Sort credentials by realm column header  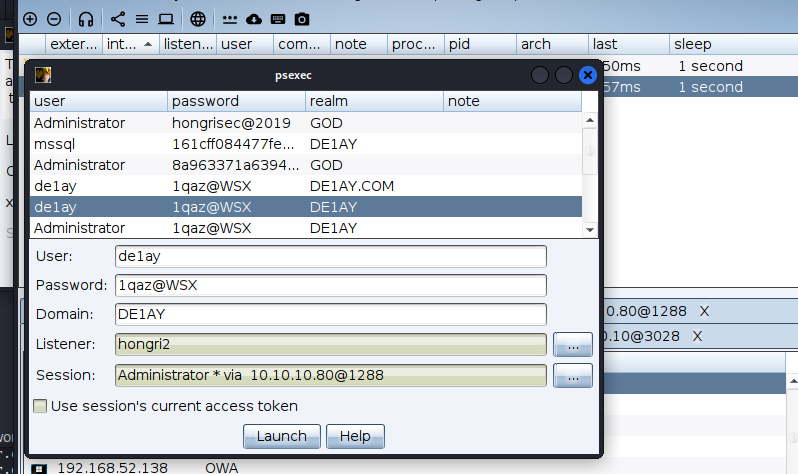375,101
